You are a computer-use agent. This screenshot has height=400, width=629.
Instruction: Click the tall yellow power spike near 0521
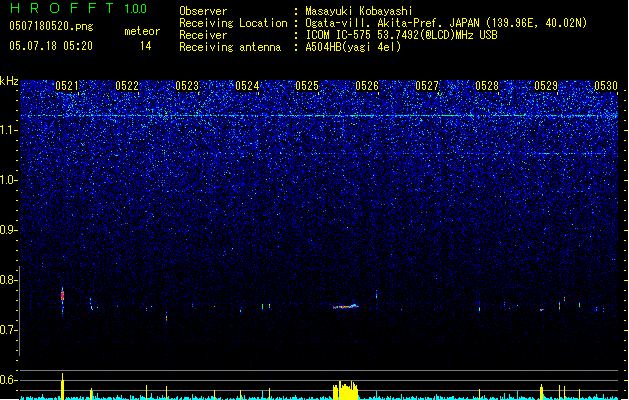tap(62, 386)
